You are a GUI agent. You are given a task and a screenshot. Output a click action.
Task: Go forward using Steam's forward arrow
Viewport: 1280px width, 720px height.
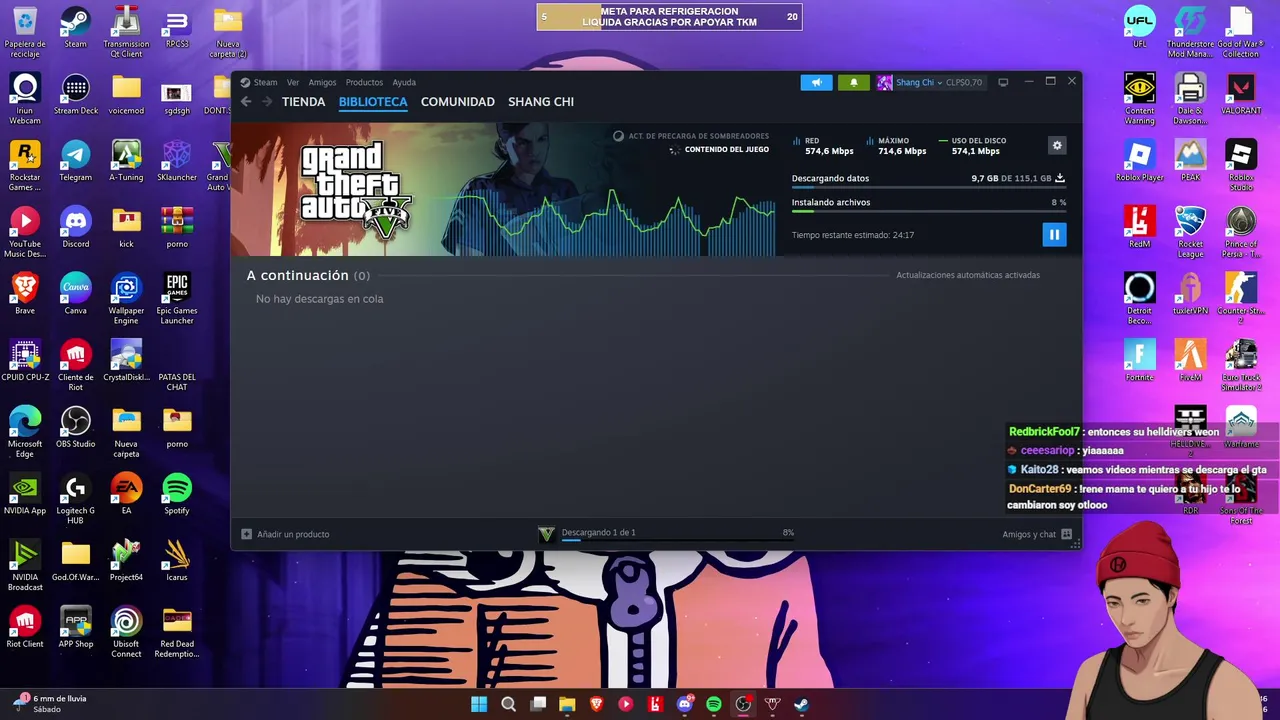pyautogui.click(x=267, y=102)
